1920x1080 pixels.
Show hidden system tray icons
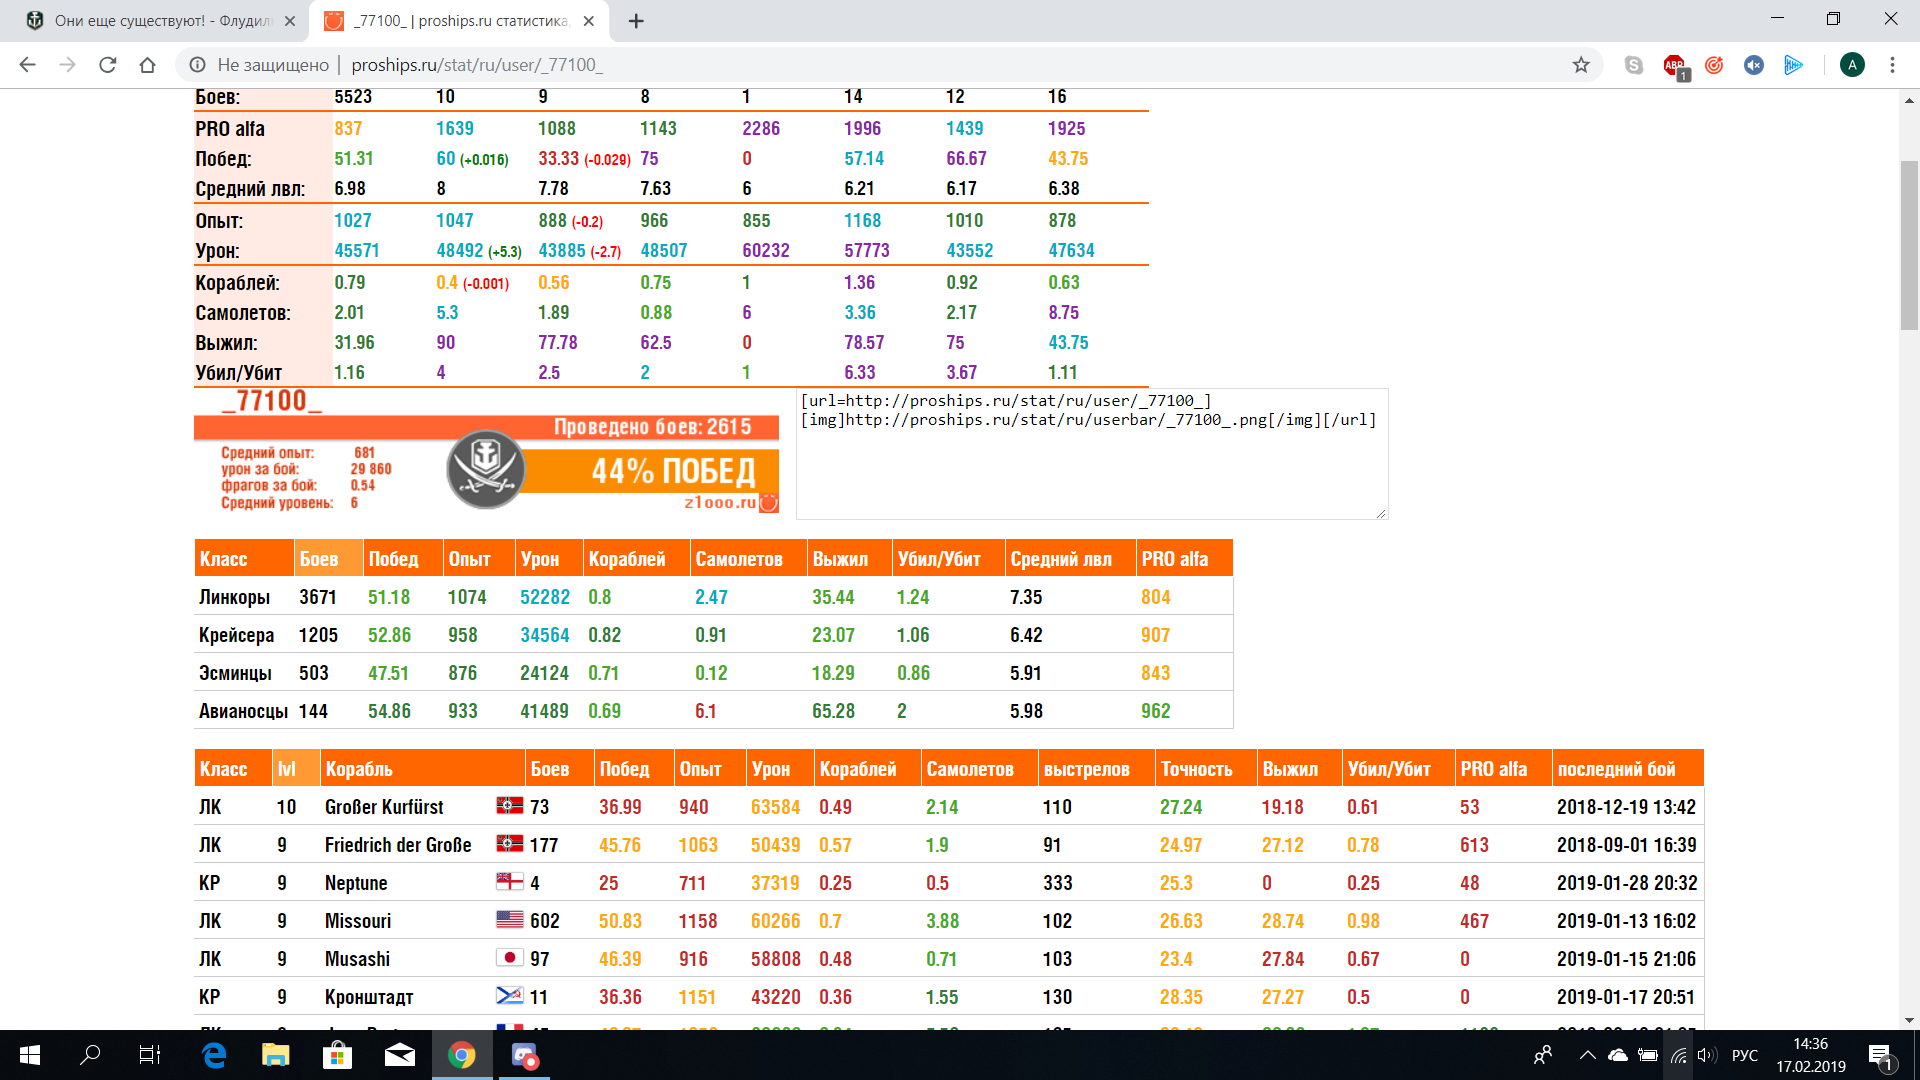point(1587,1055)
